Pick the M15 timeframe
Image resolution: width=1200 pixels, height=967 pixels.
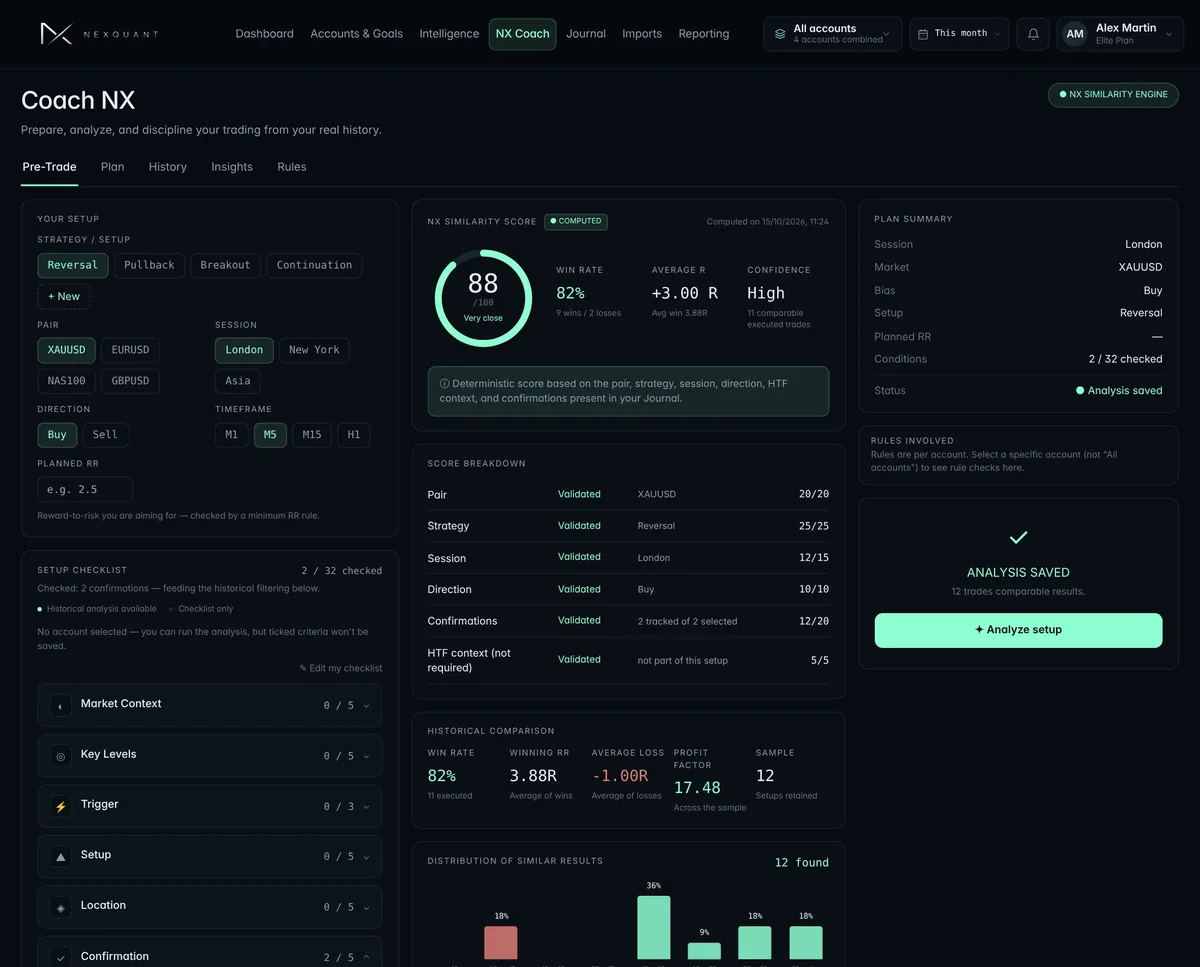pyautogui.click(x=312, y=435)
